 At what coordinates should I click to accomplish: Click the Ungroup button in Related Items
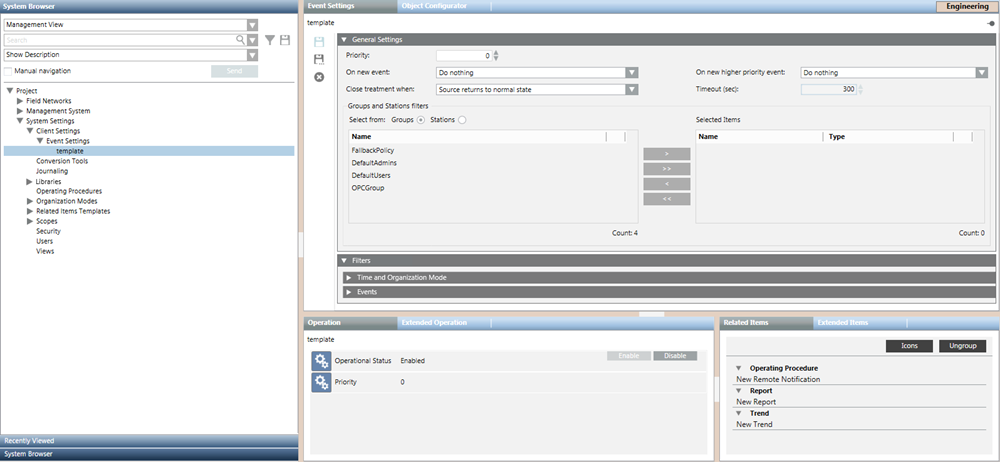tap(963, 346)
